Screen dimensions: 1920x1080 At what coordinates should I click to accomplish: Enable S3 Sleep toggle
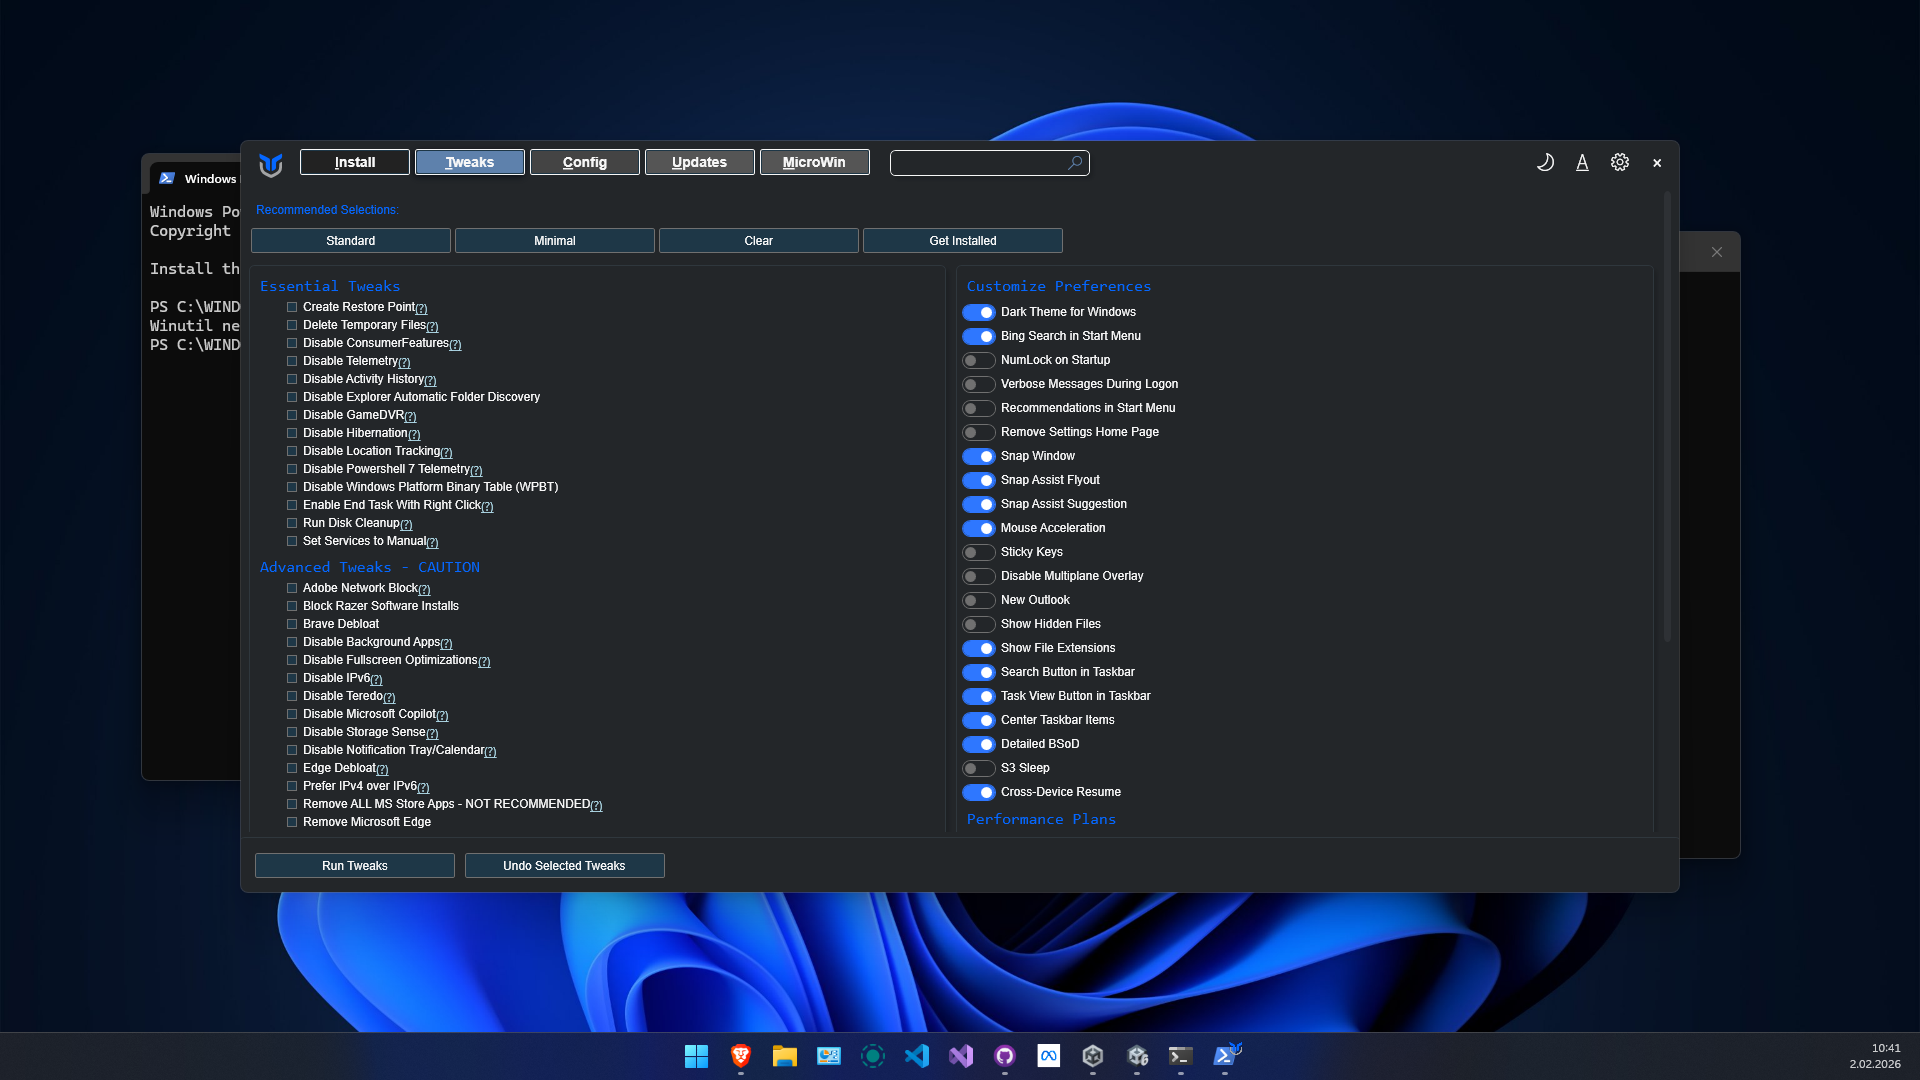pos(979,769)
